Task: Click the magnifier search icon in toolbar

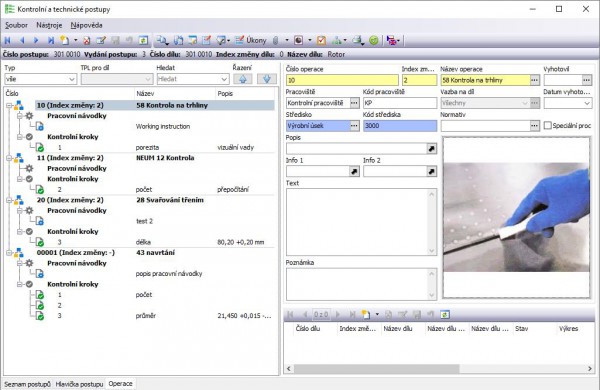Action: (162, 40)
